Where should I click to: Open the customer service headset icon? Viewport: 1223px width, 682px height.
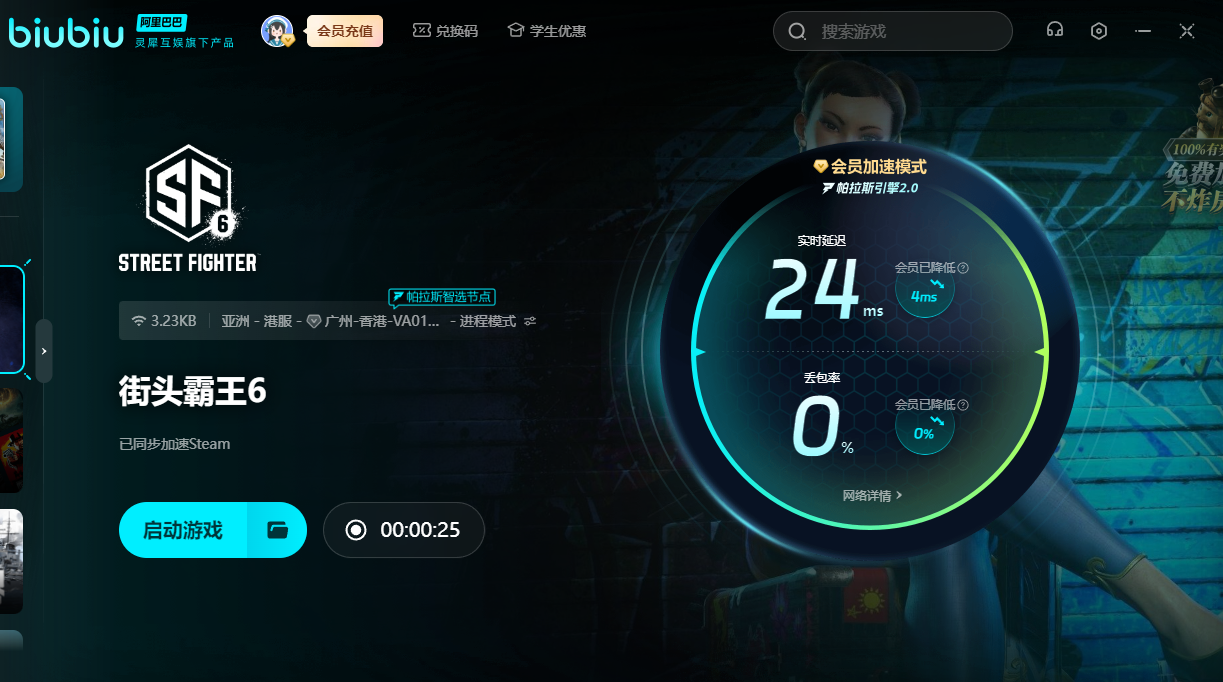pyautogui.click(x=1054, y=30)
